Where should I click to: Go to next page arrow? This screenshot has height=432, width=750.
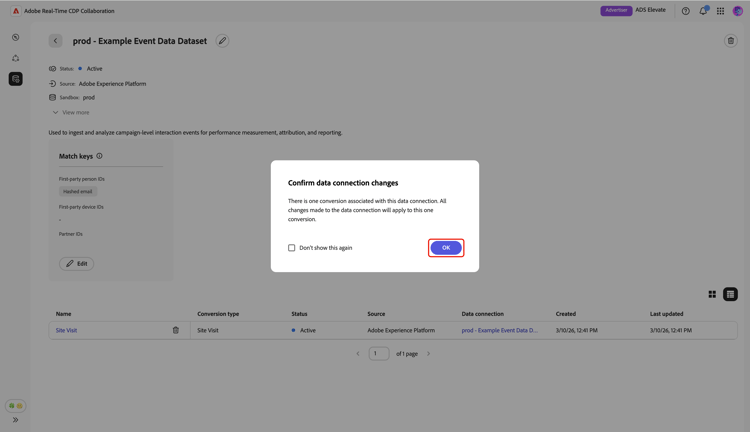click(x=429, y=354)
